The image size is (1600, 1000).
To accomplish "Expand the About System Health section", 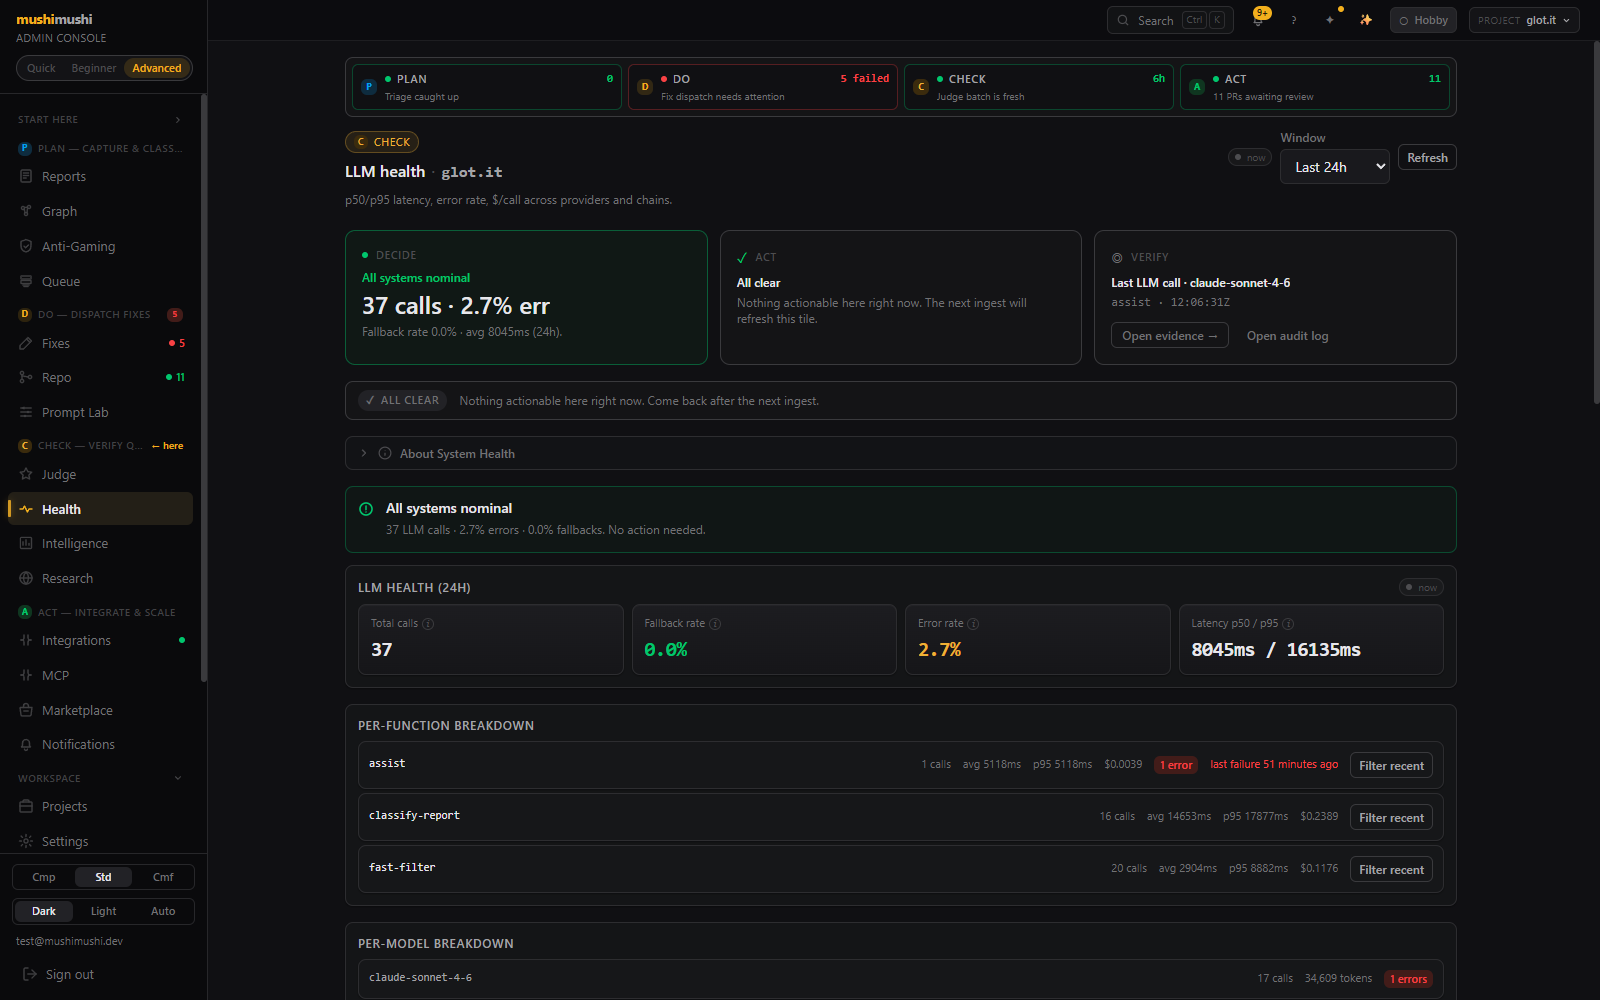I will pyautogui.click(x=900, y=453).
